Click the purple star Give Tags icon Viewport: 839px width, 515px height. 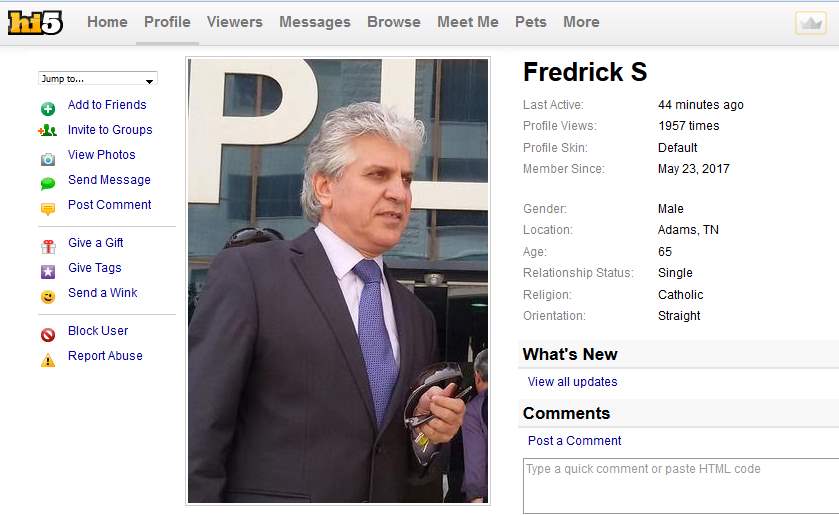point(48,271)
